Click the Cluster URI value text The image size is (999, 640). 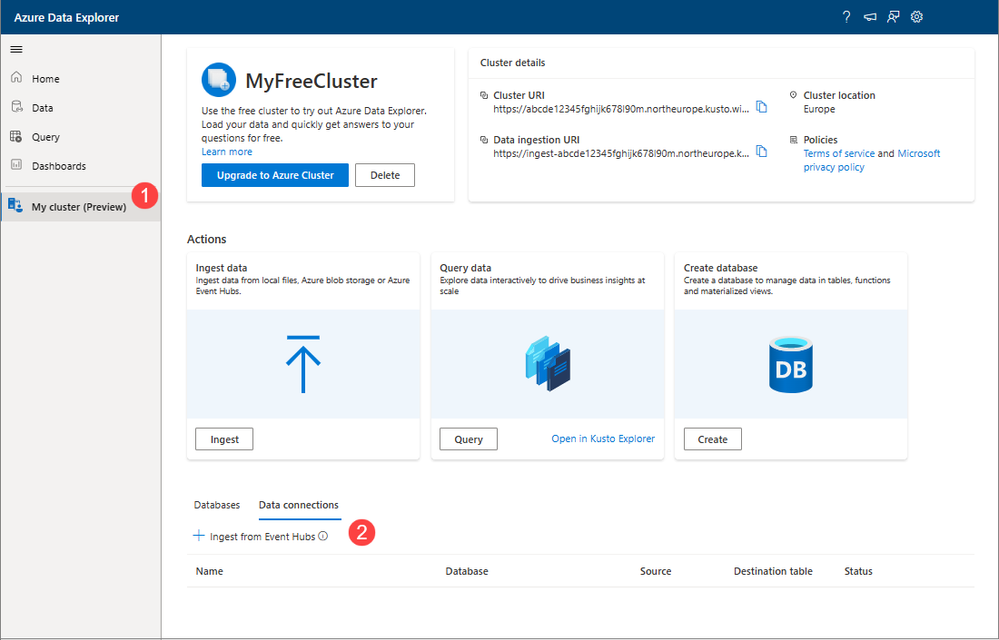[x=621, y=109]
